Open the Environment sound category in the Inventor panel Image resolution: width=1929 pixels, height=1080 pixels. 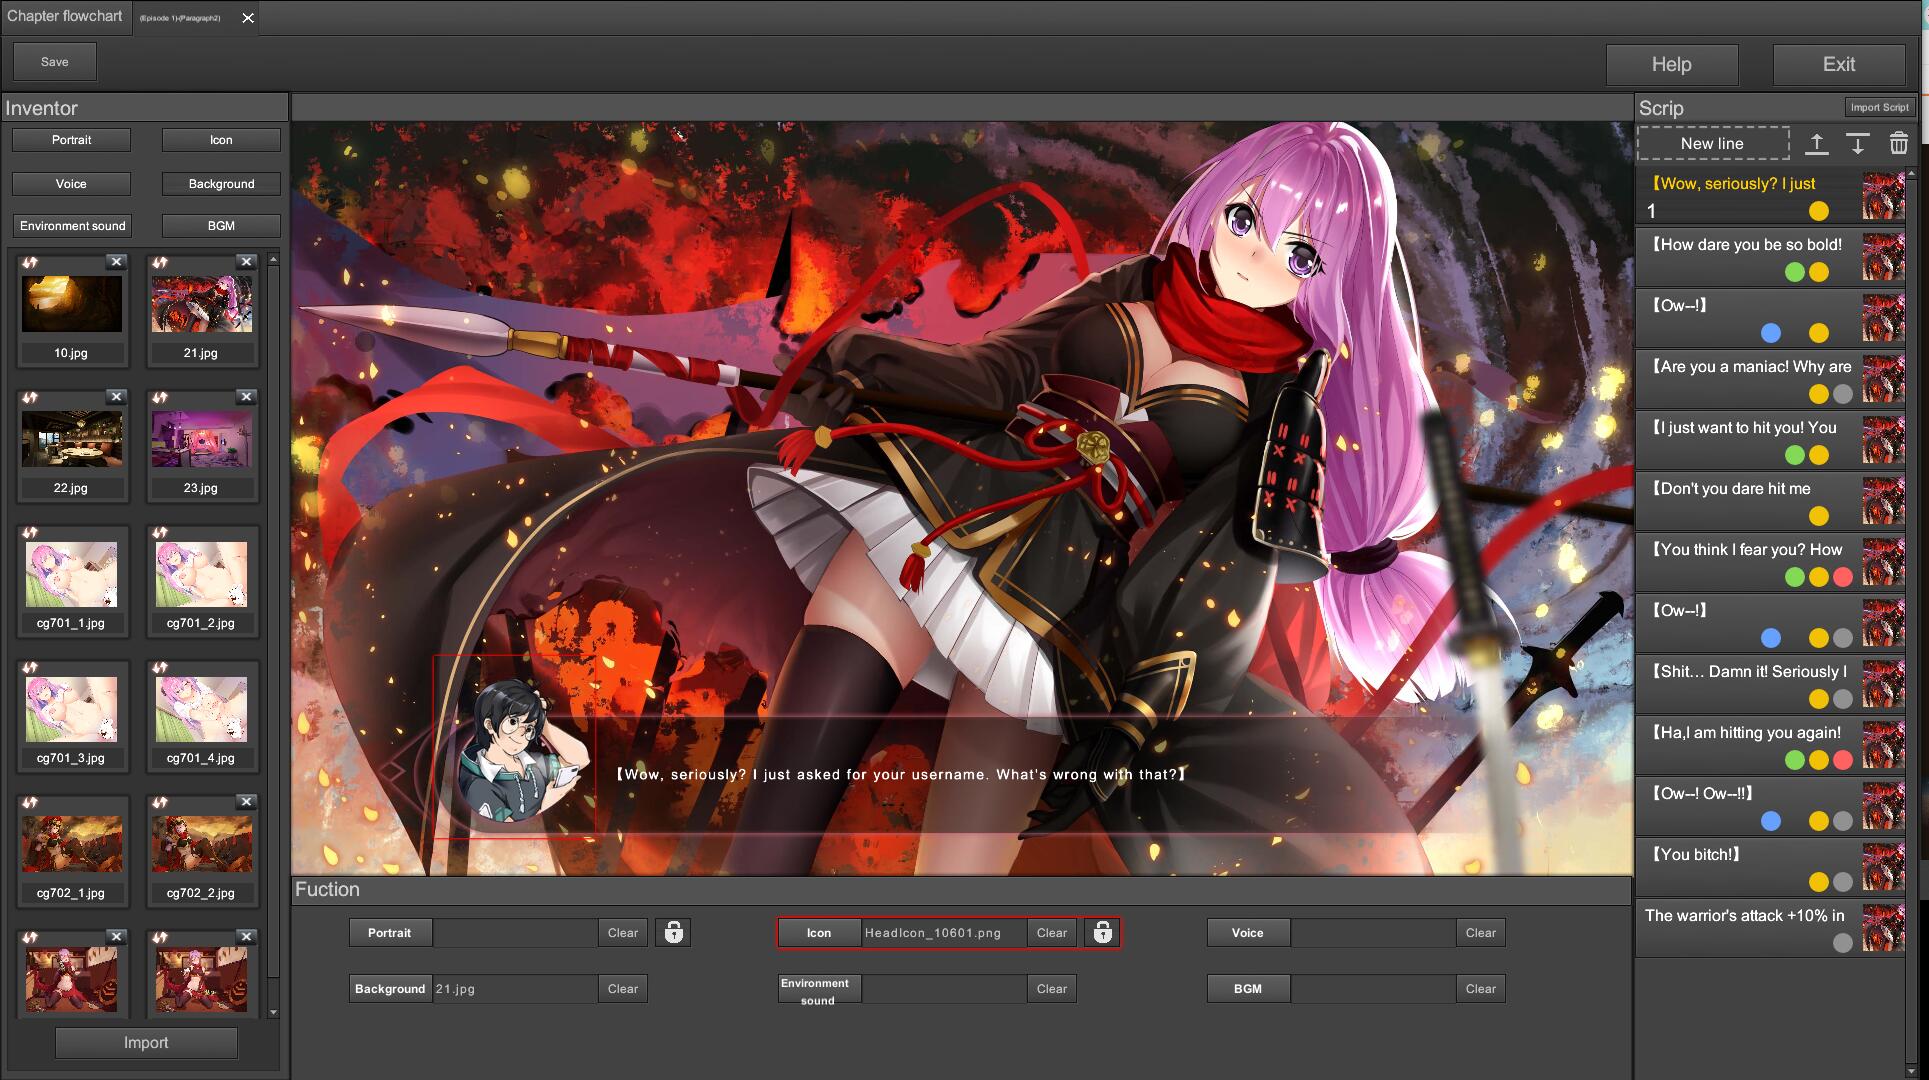coord(71,225)
